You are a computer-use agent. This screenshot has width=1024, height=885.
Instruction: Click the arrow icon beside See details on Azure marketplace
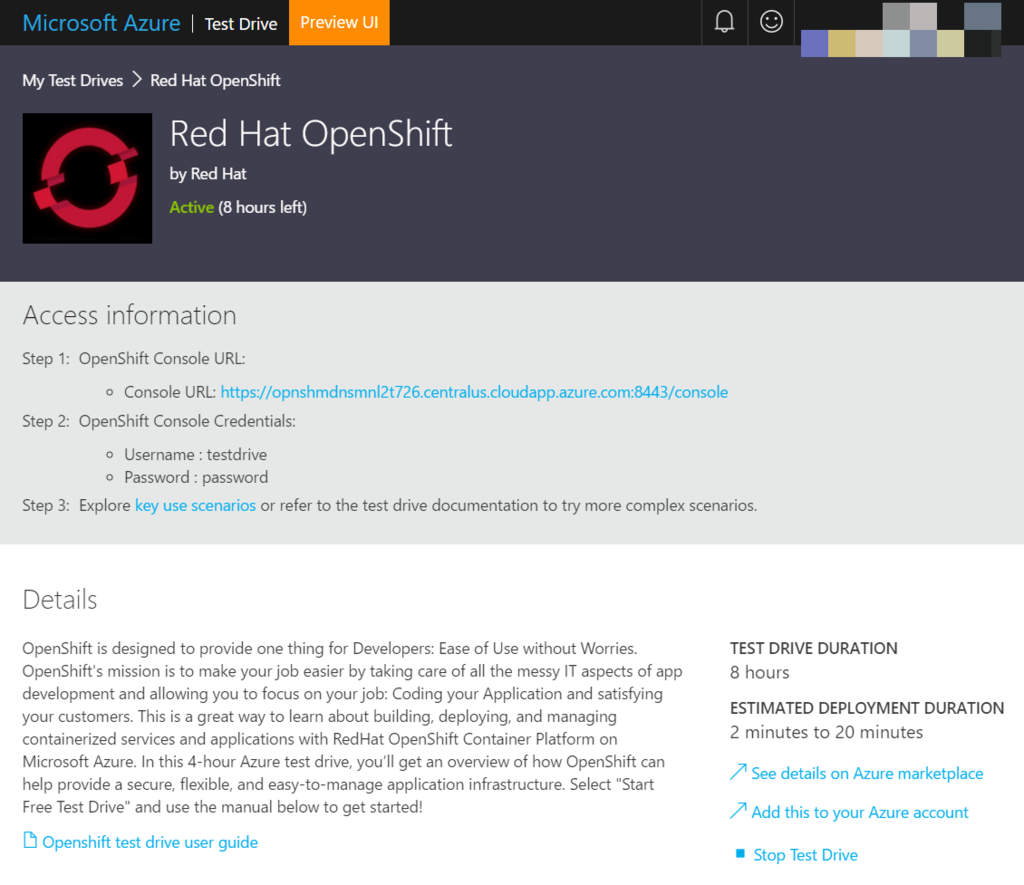click(738, 772)
